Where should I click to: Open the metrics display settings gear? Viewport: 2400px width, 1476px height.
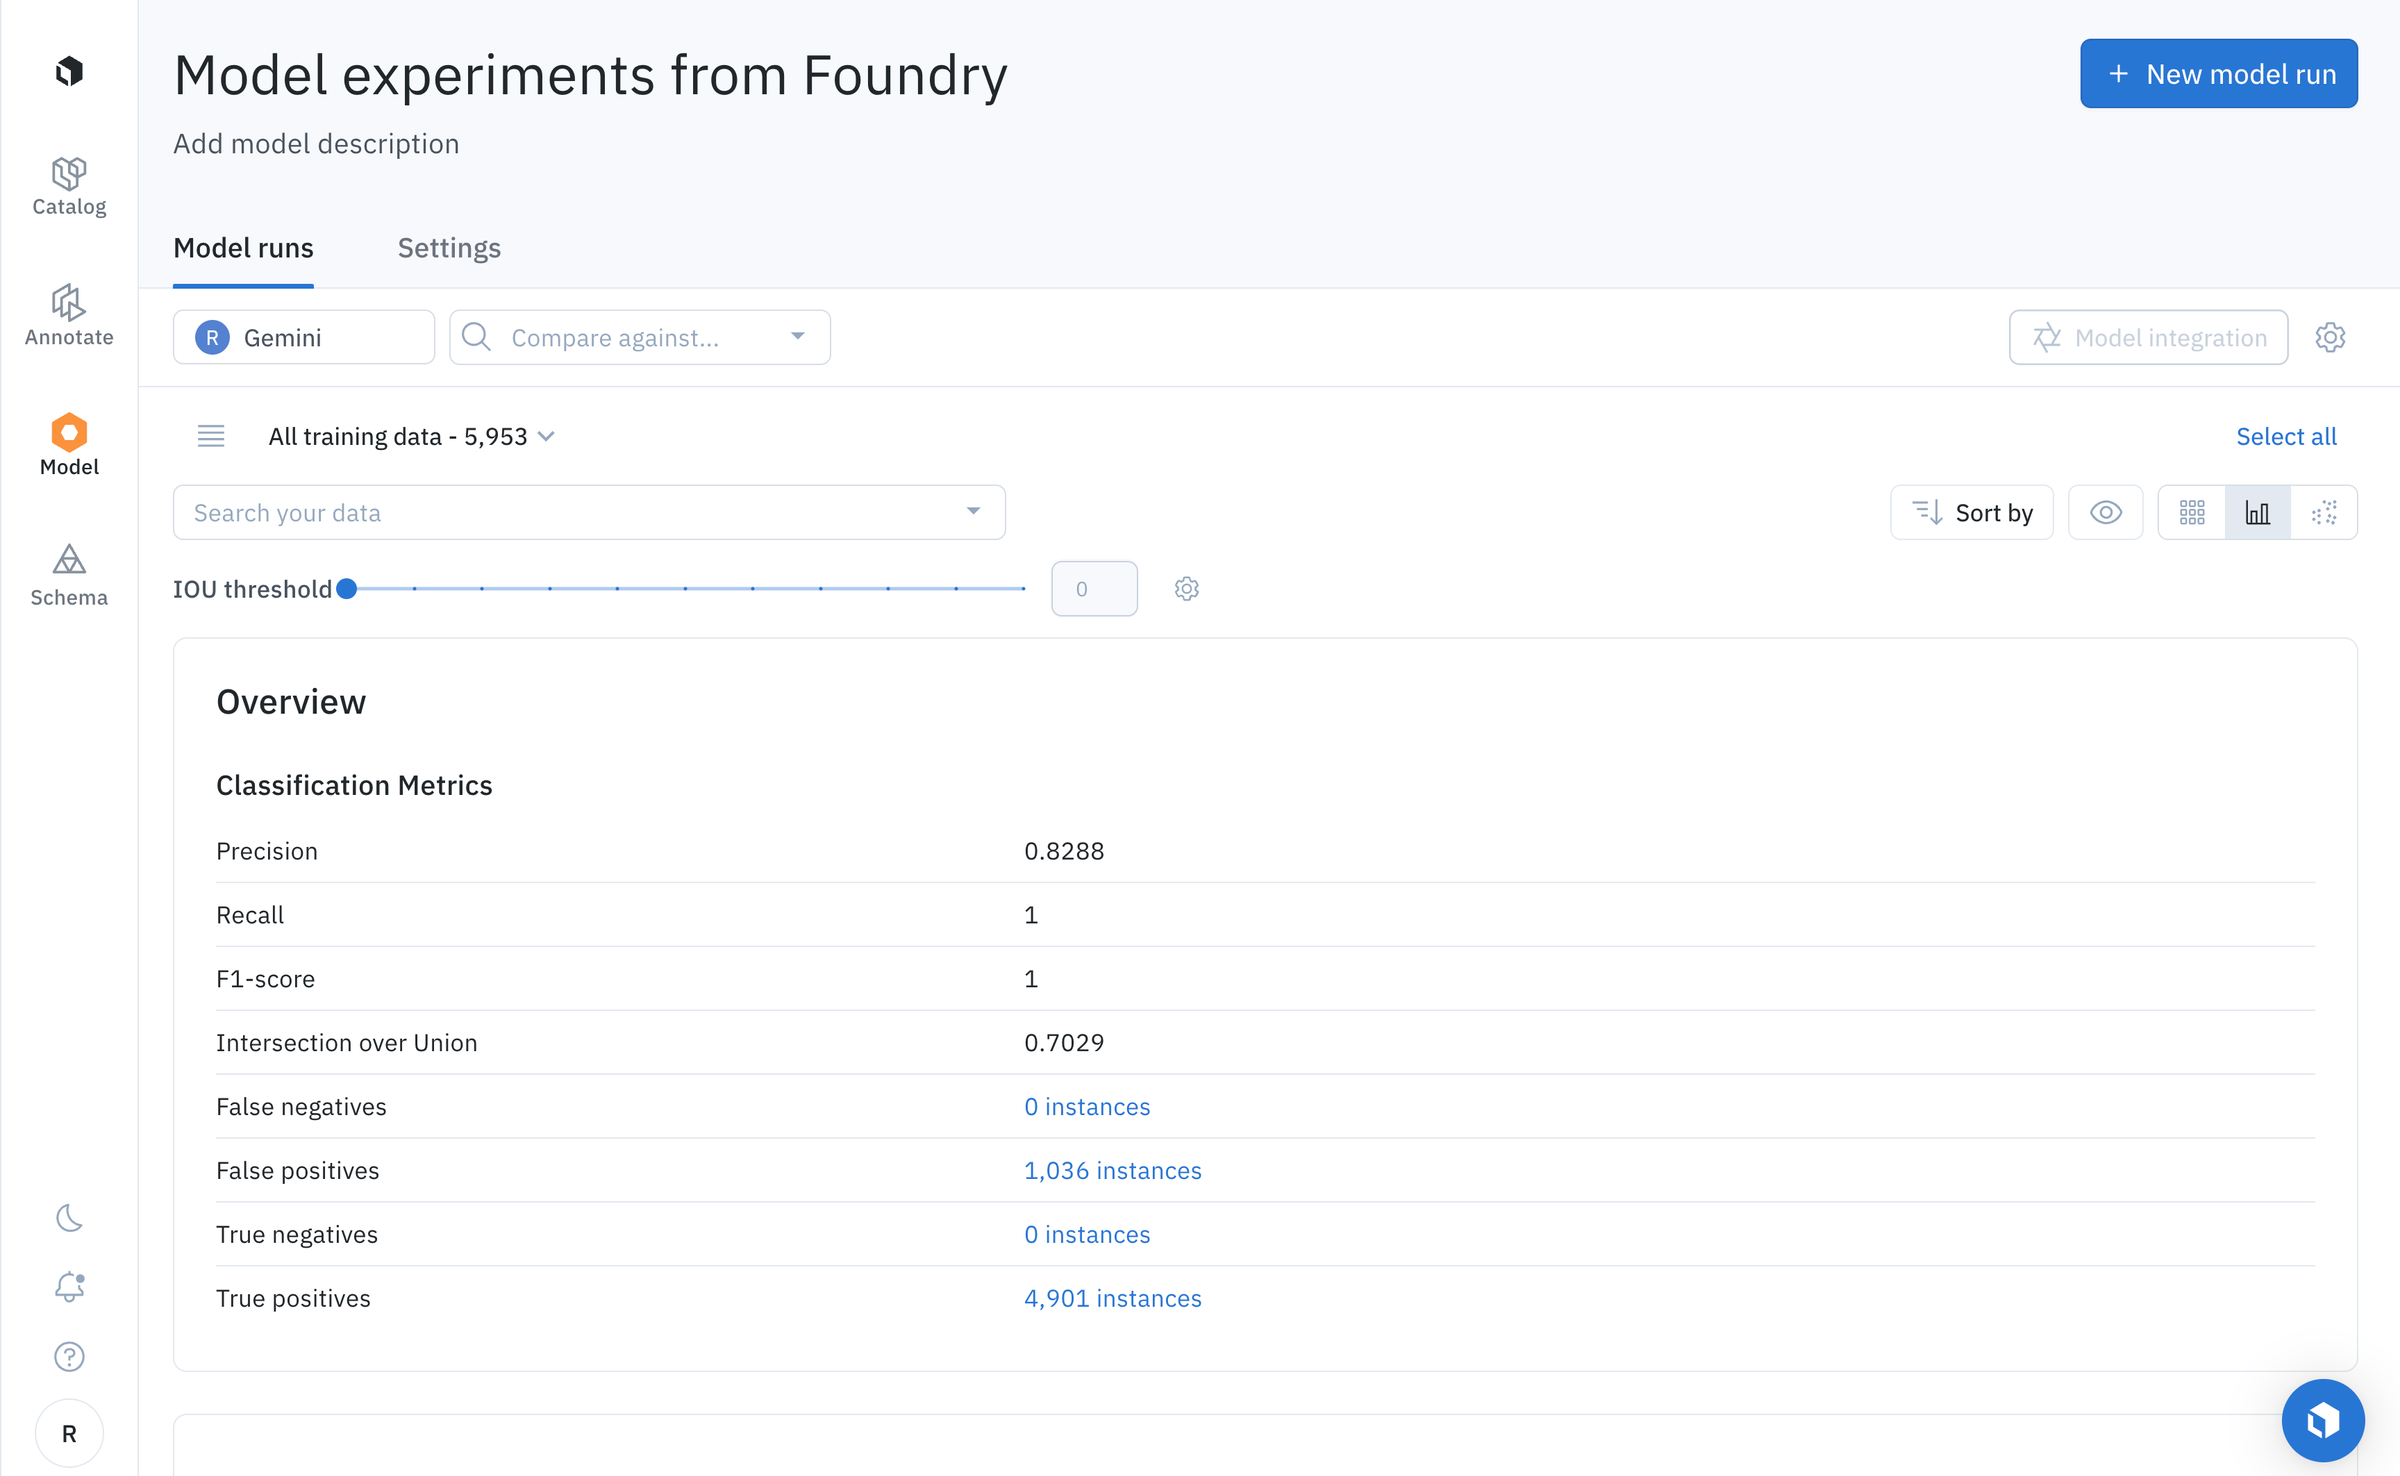click(x=2330, y=337)
